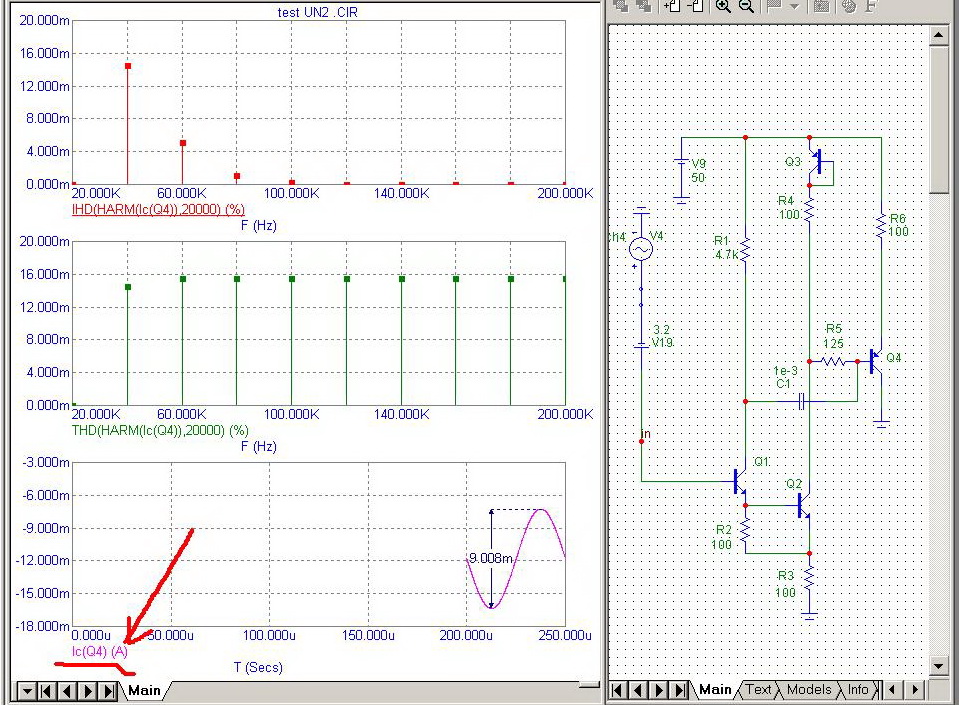Go to previous analysis plot page

pyautogui.click(x=67, y=692)
